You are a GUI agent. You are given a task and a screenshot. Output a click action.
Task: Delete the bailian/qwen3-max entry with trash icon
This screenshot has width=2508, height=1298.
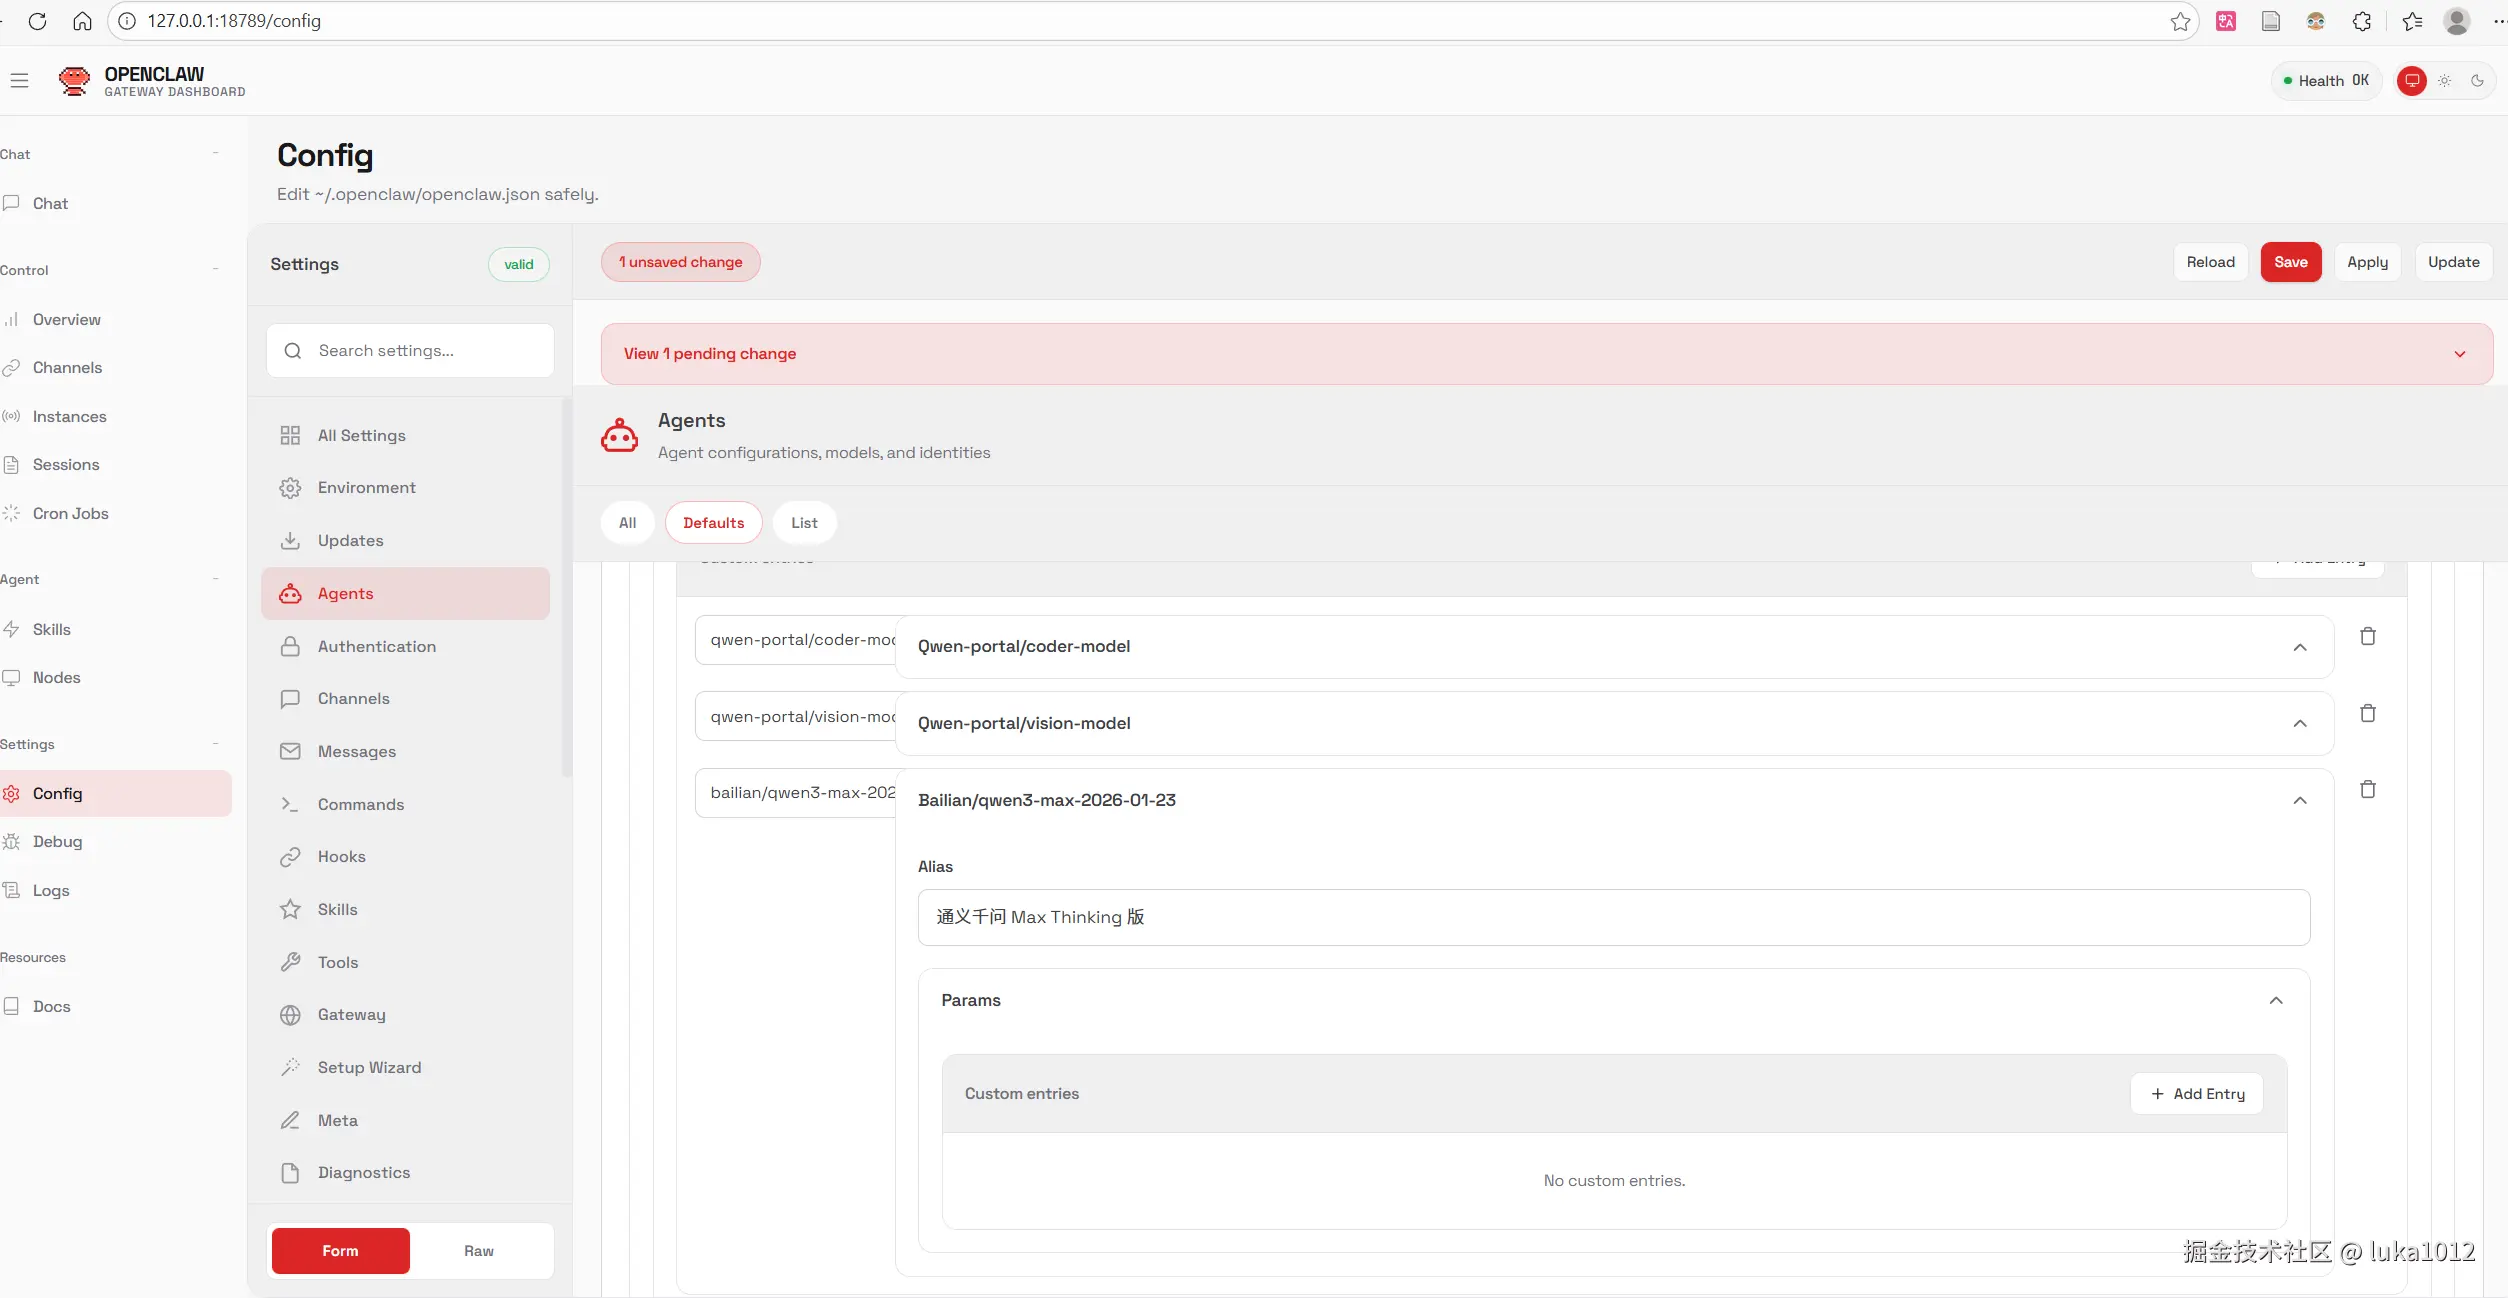click(2367, 790)
